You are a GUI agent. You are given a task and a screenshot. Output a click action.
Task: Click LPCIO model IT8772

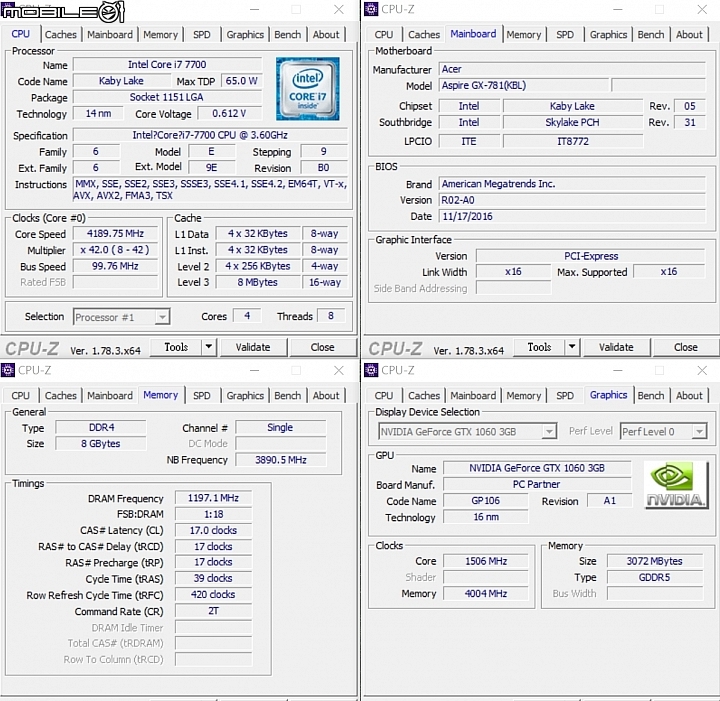pos(573,141)
